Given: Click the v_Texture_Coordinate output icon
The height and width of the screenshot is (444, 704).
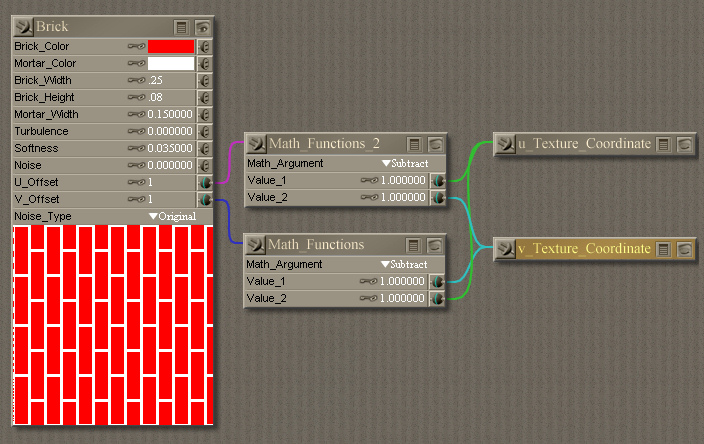Looking at the screenshot, I should click(x=505, y=249).
